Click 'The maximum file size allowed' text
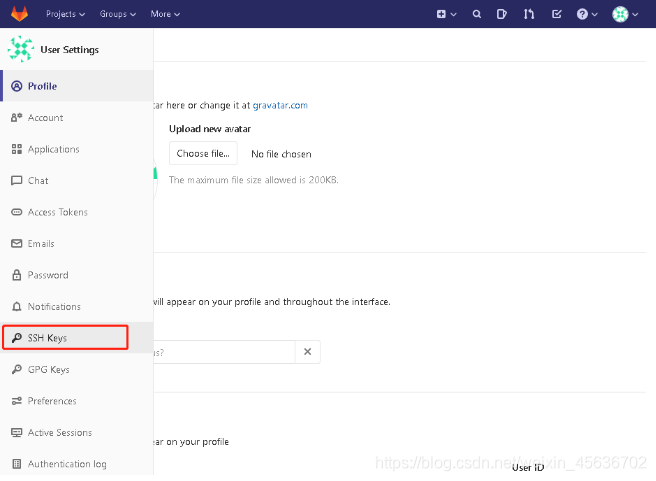Screen dimensions: 656x481 pyautogui.click(x=254, y=180)
